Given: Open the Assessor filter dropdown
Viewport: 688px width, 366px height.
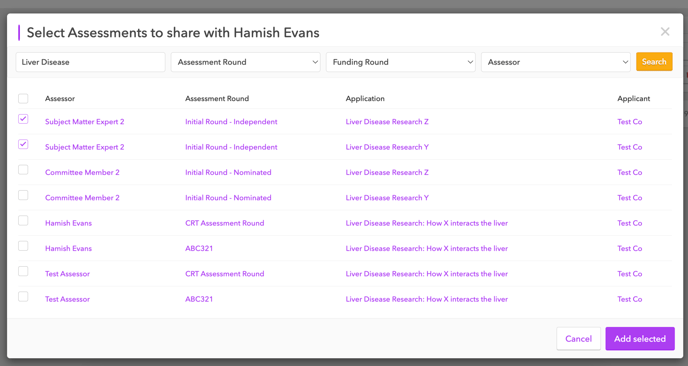Looking at the screenshot, I should pyautogui.click(x=556, y=62).
